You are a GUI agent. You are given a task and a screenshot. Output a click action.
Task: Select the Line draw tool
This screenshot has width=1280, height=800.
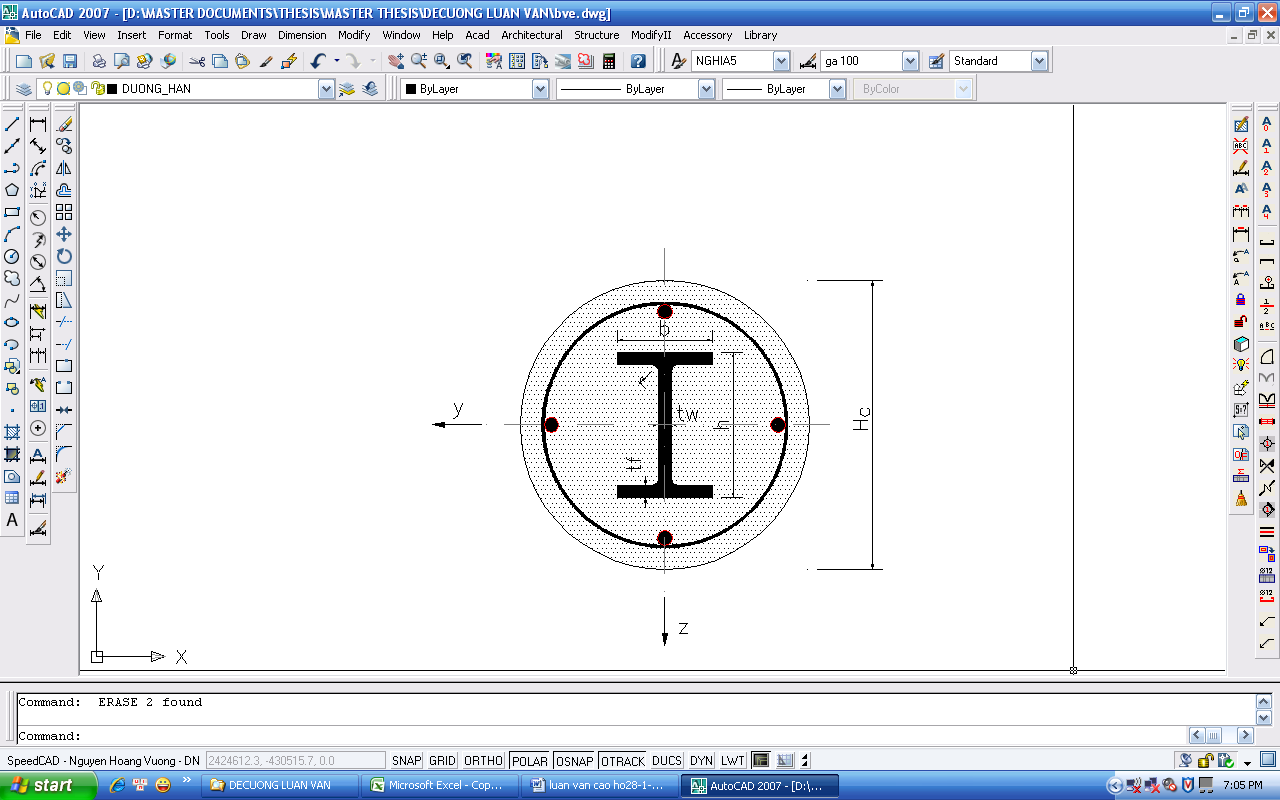12,125
